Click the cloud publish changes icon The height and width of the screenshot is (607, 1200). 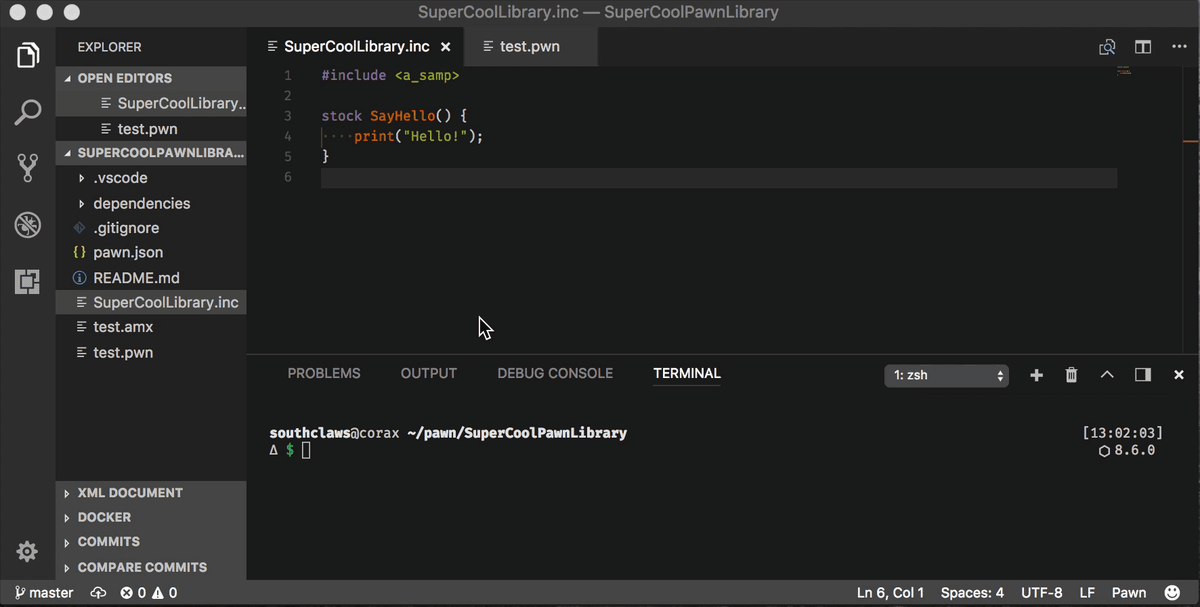pos(98,593)
